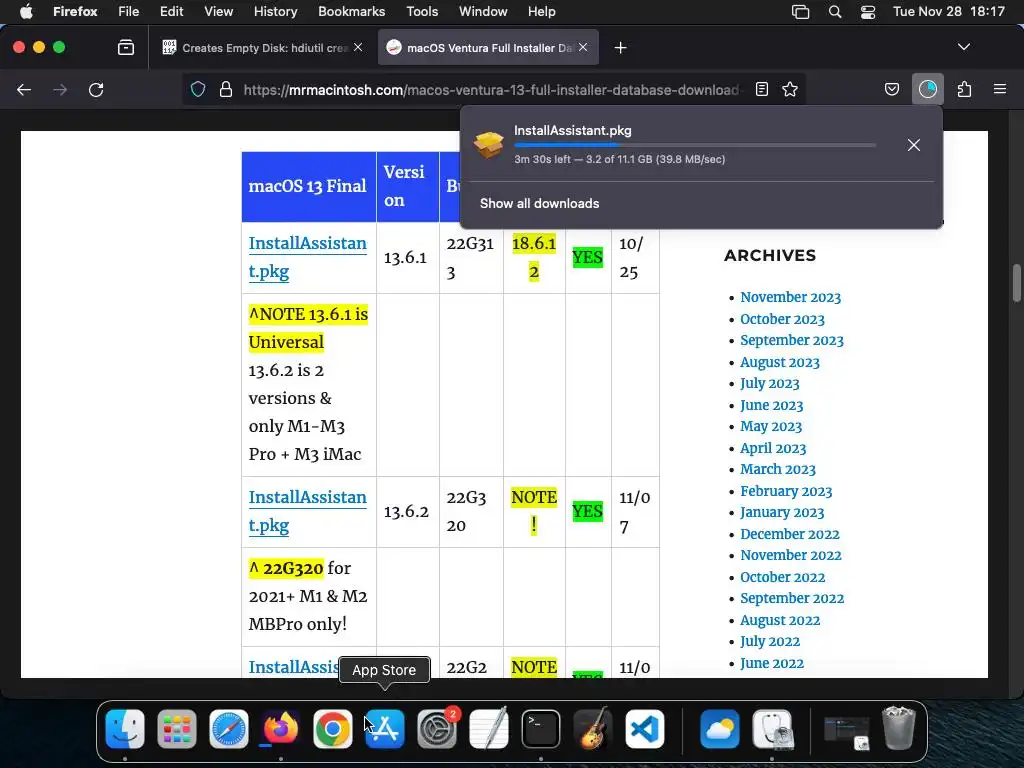Image resolution: width=1024 pixels, height=768 pixels.
Task: Open Terminal from the Dock
Action: (x=541, y=728)
